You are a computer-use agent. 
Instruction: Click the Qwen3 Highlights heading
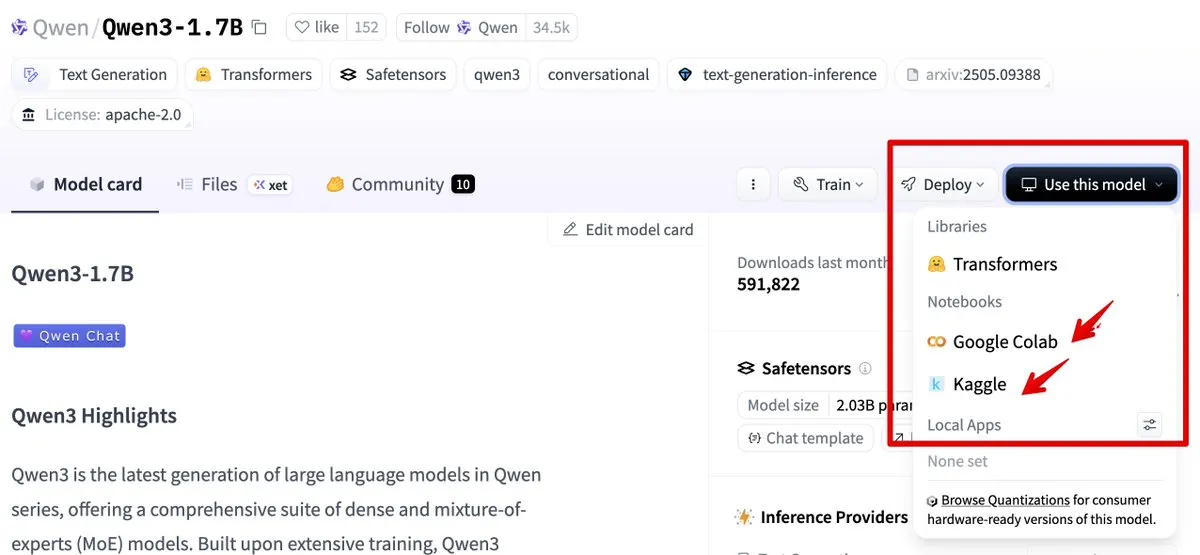point(94,416)
